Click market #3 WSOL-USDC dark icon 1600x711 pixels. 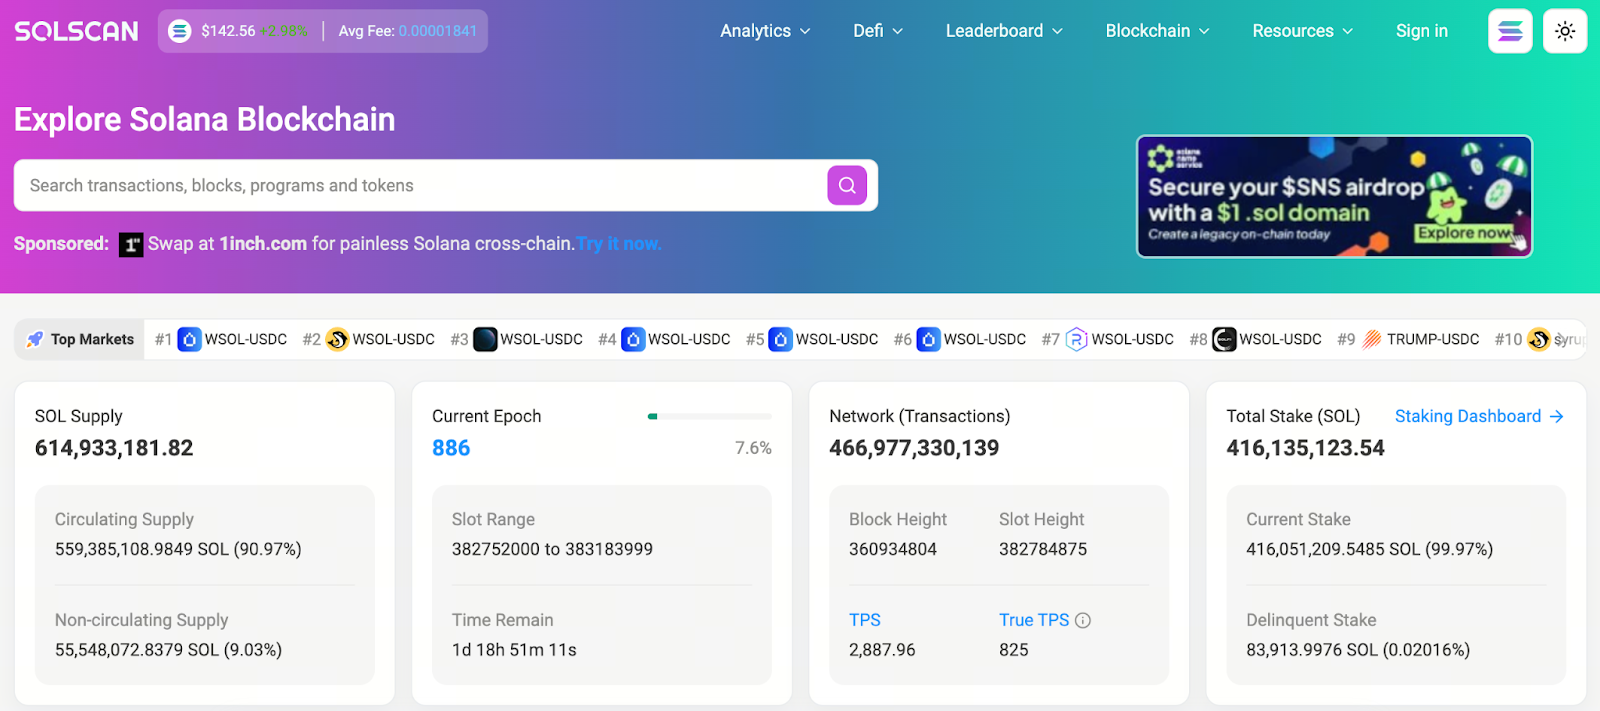485,339
